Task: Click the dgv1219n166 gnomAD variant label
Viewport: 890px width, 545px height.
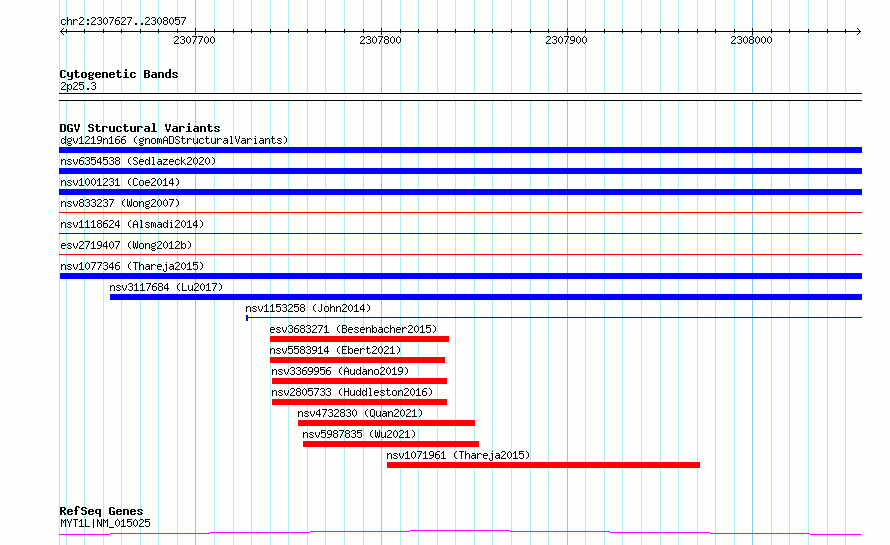Action: point(174,140)
